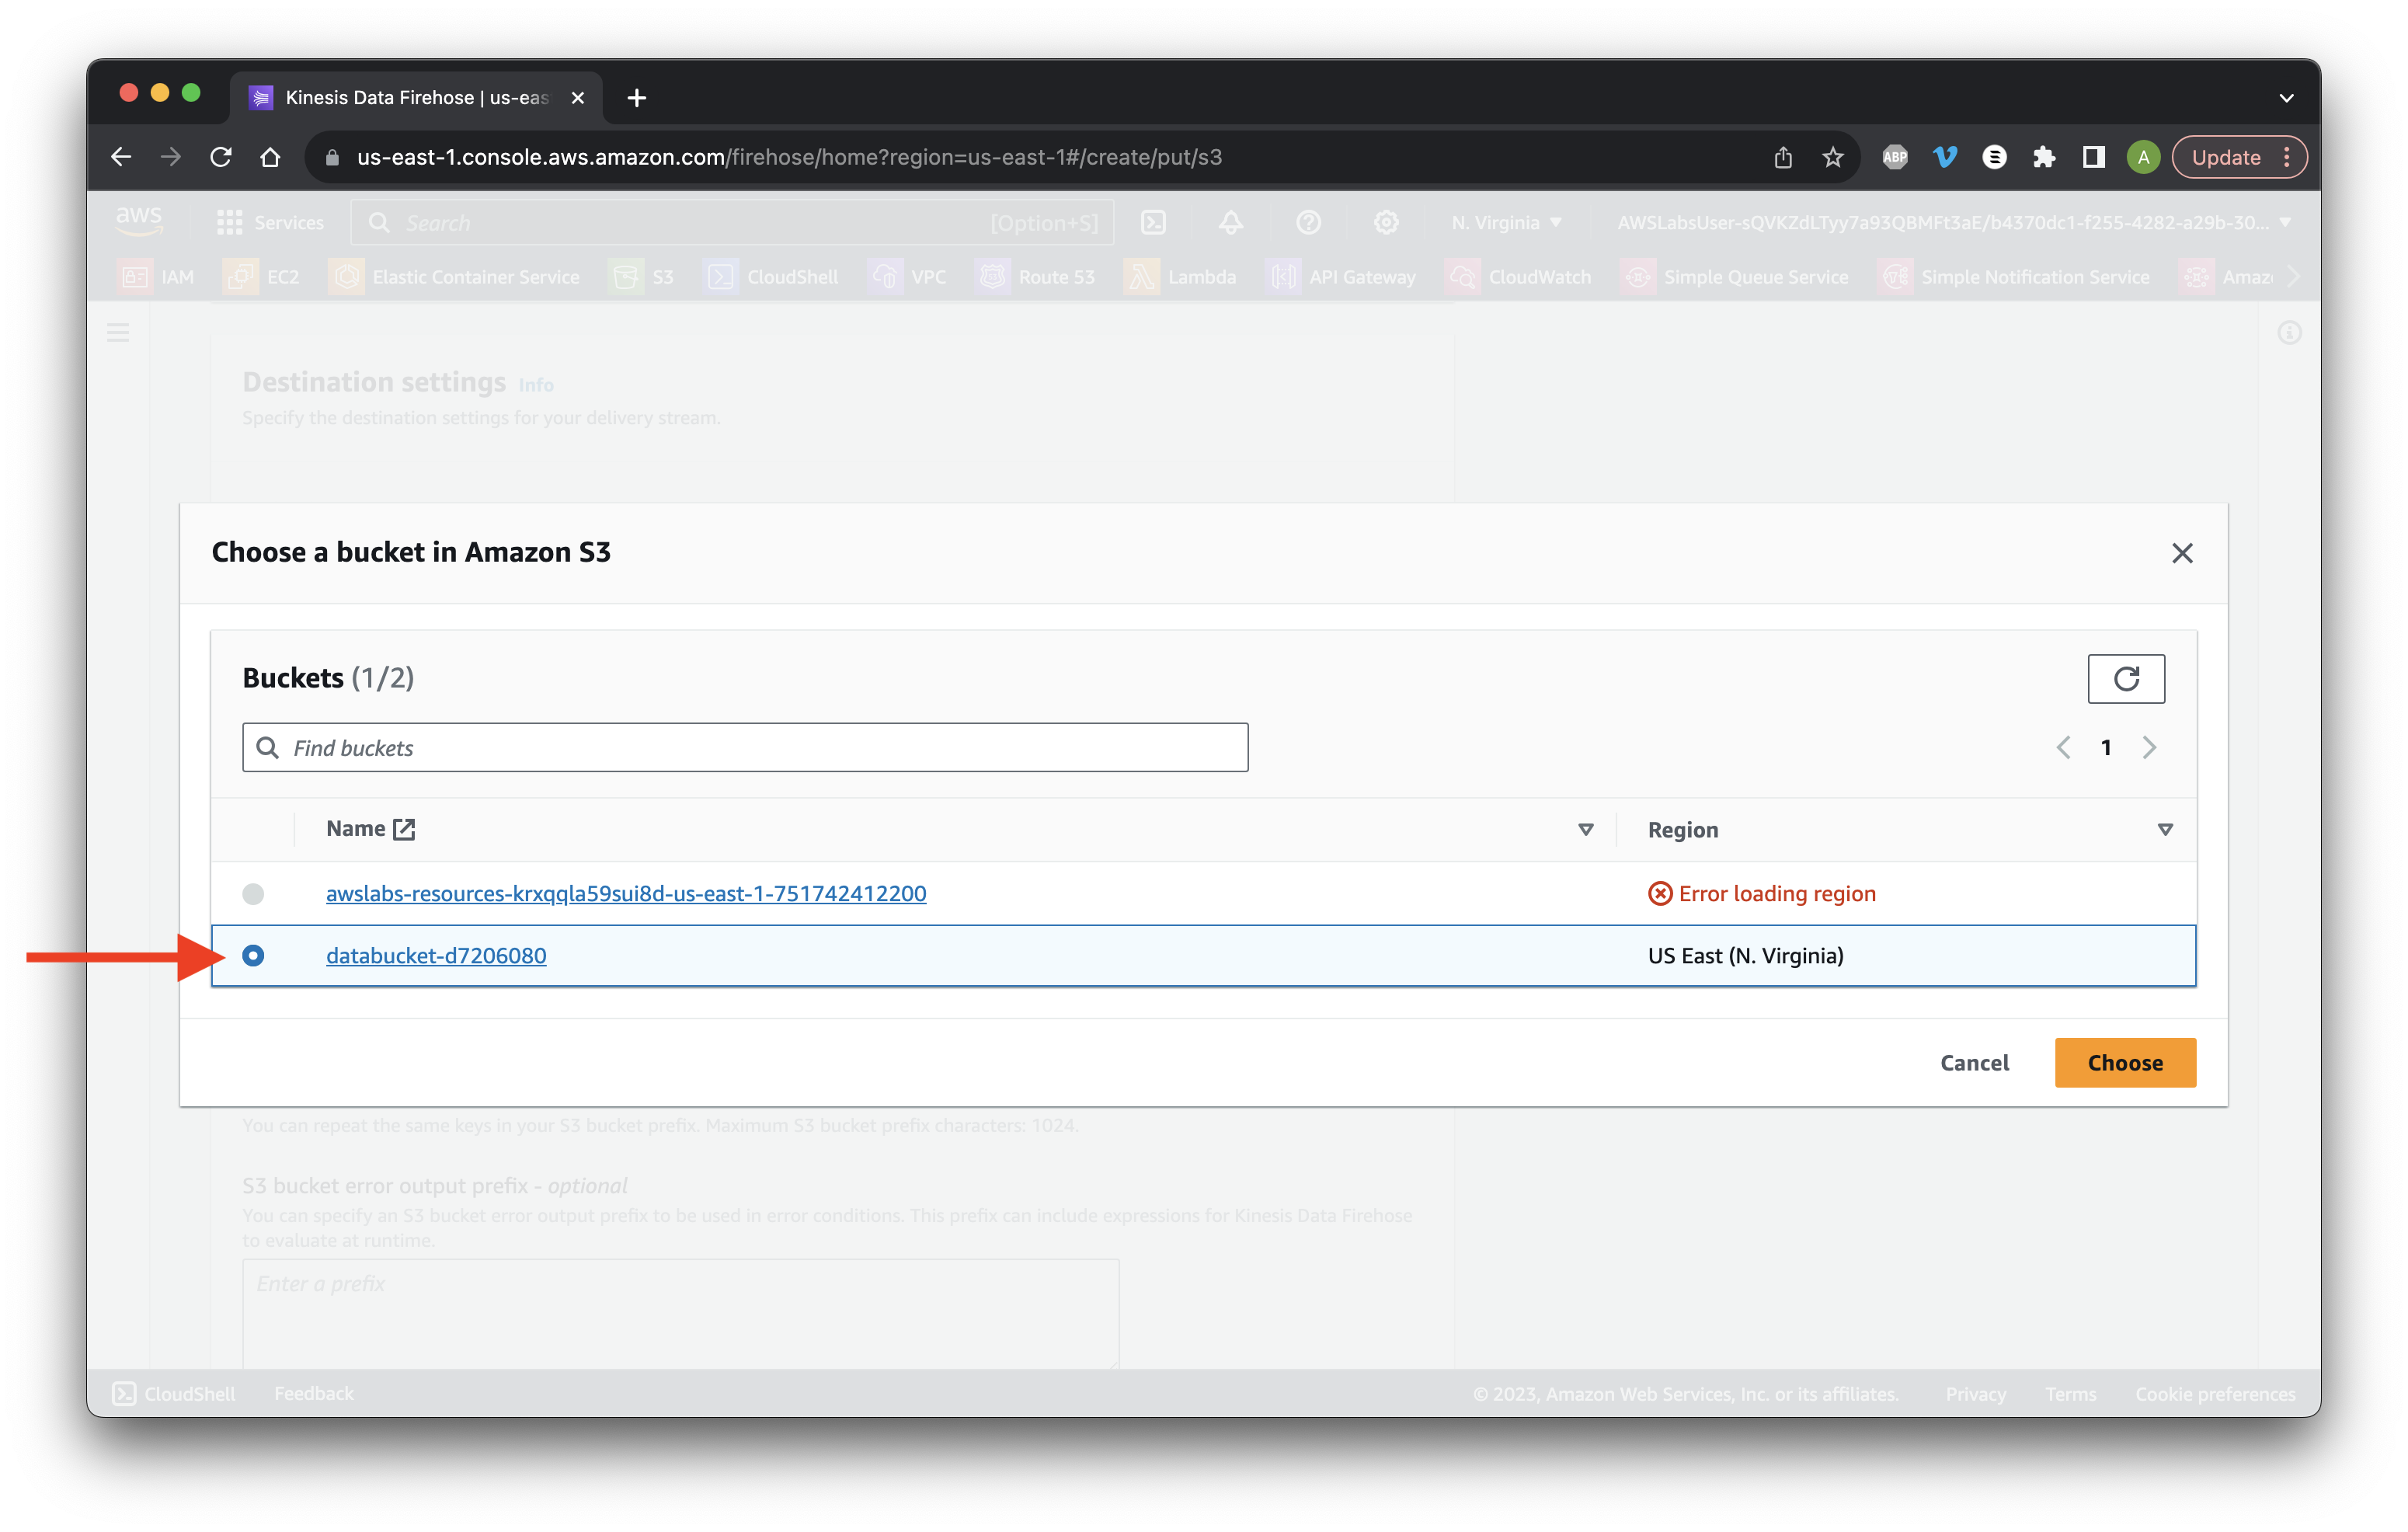Expand the AWSLabsUser account dropdown

[x=1955, y=222]
